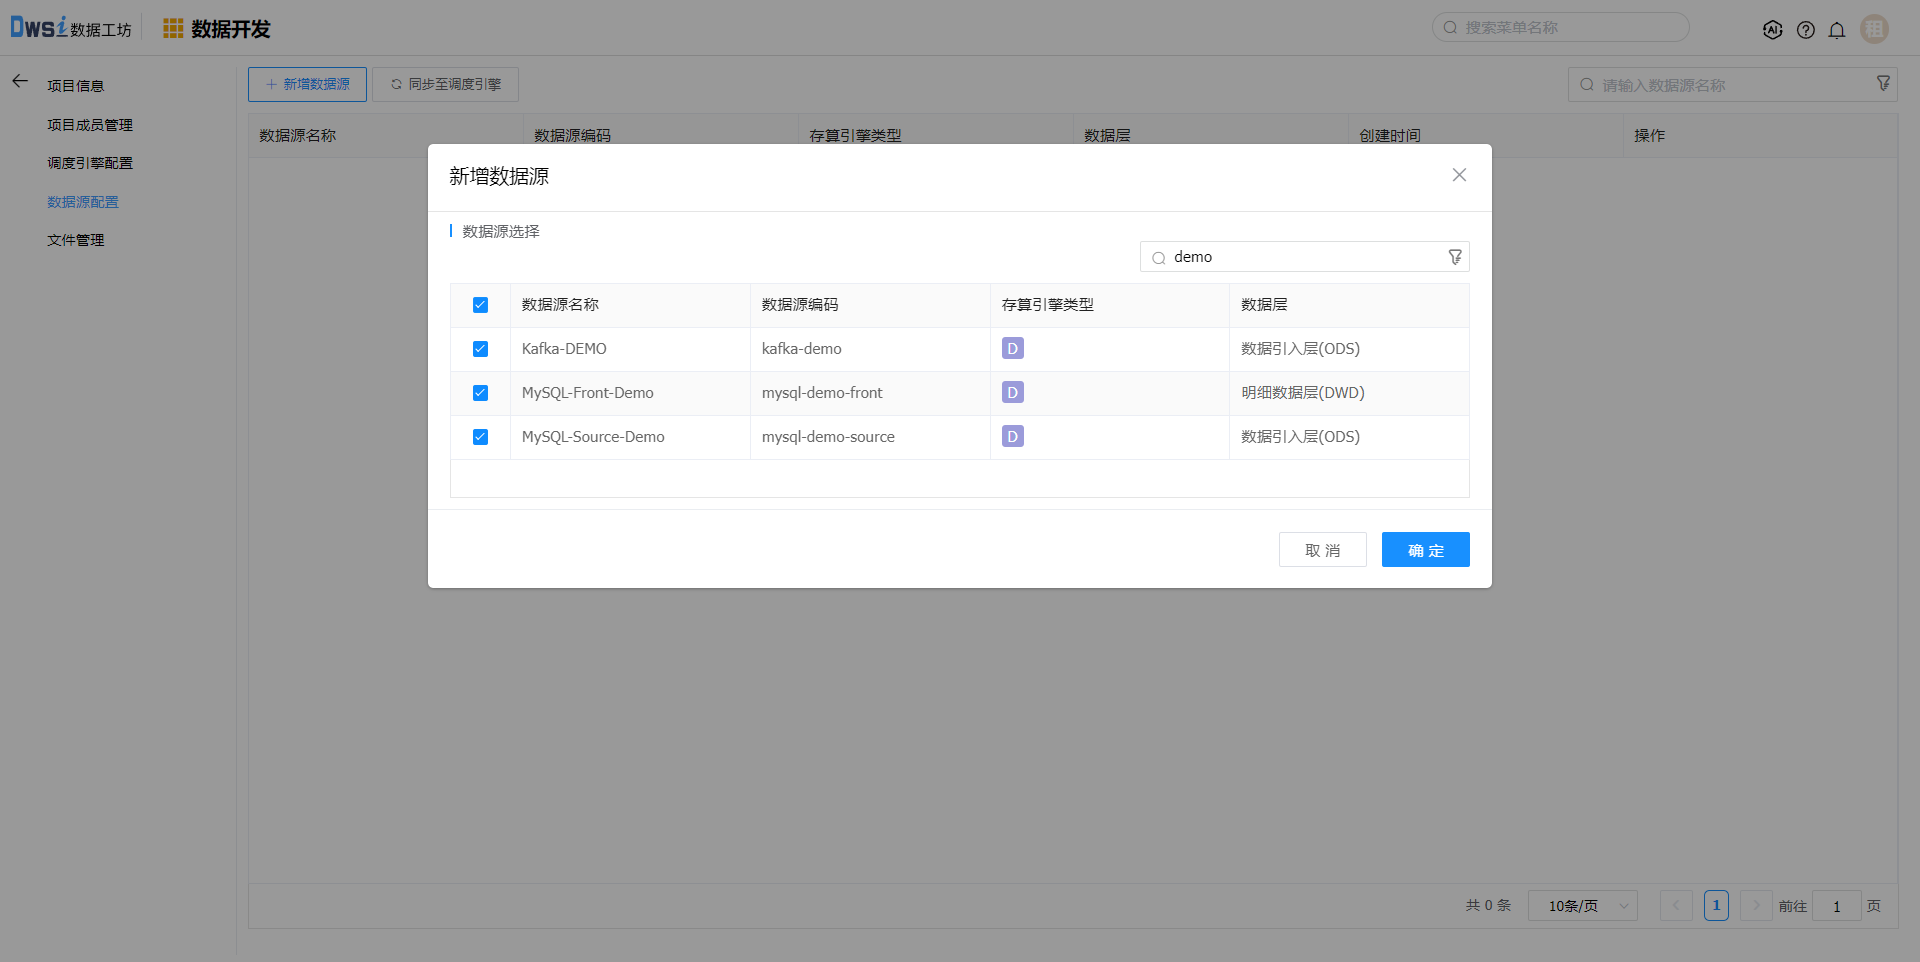Click the user avatar icon
The width and height of the screenshot is (1920, 962).
point(1874,29)
